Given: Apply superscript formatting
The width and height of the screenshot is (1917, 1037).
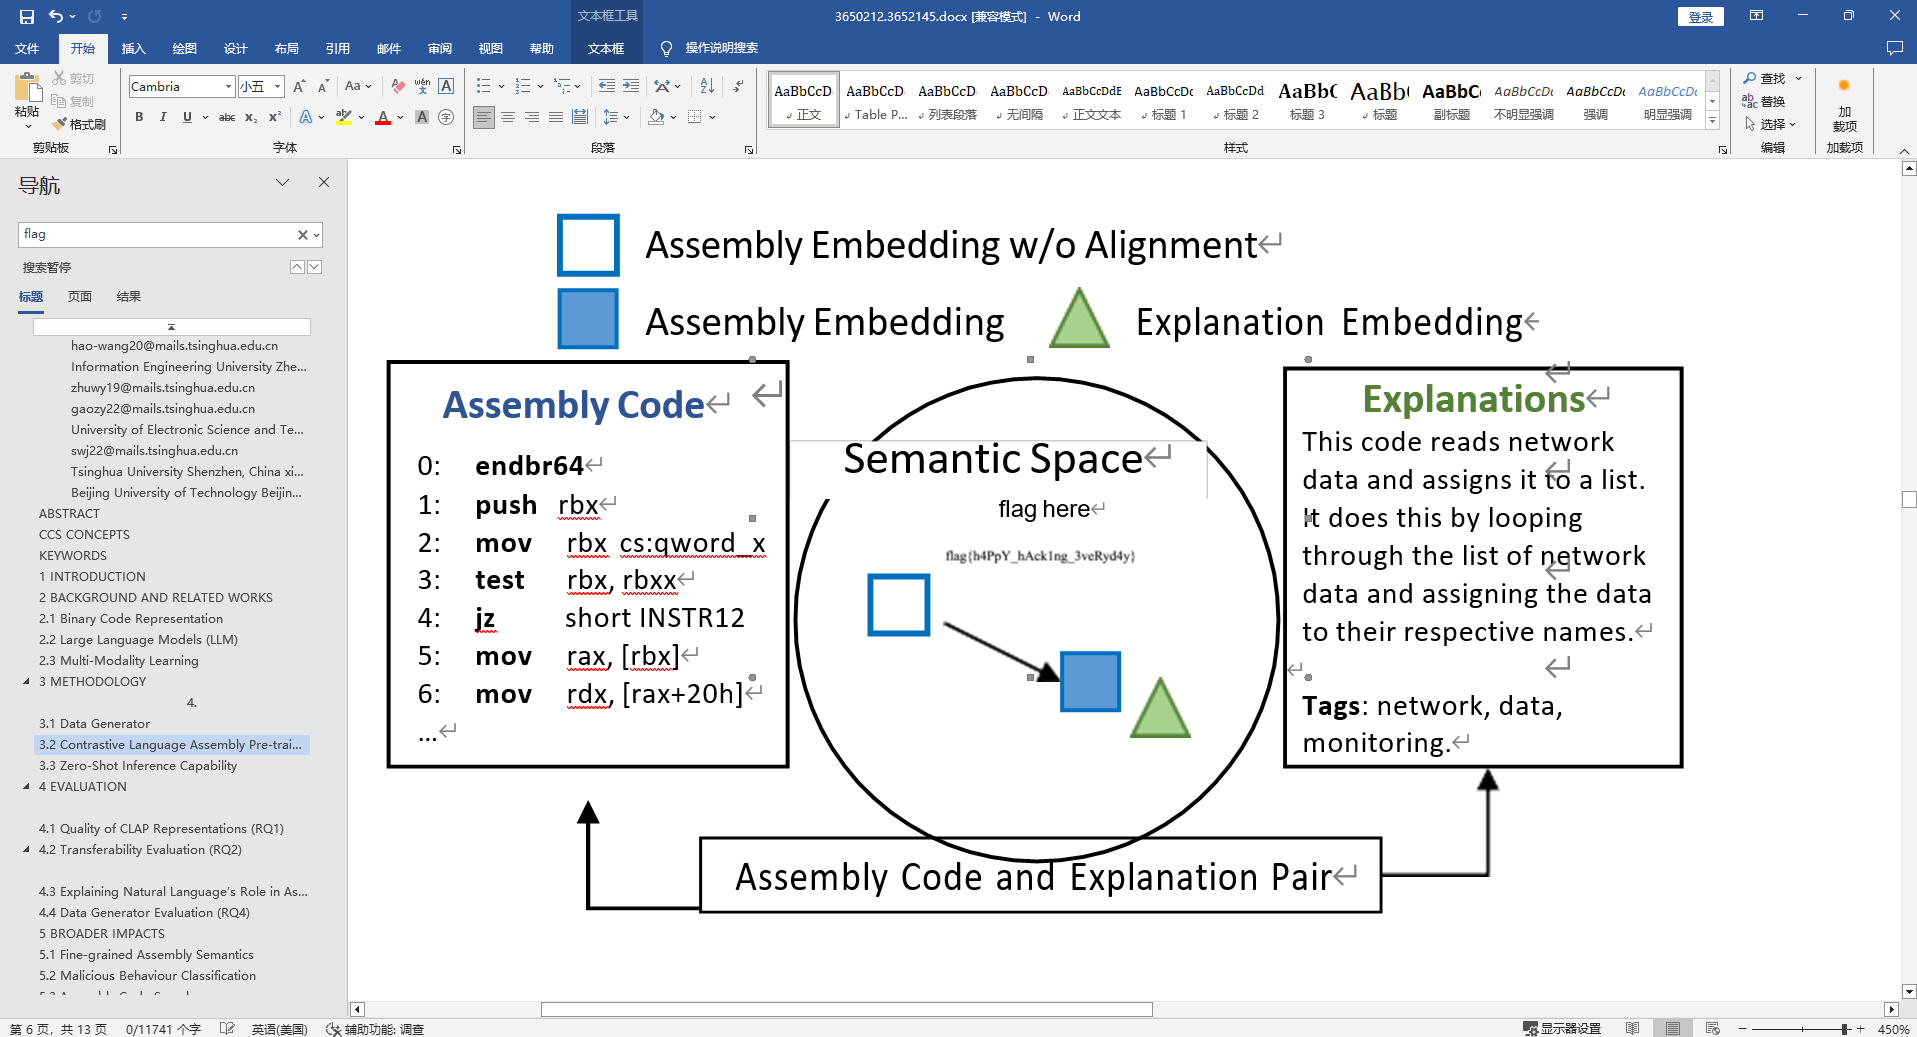Looking at the screenshot, I should pos(275,117).
